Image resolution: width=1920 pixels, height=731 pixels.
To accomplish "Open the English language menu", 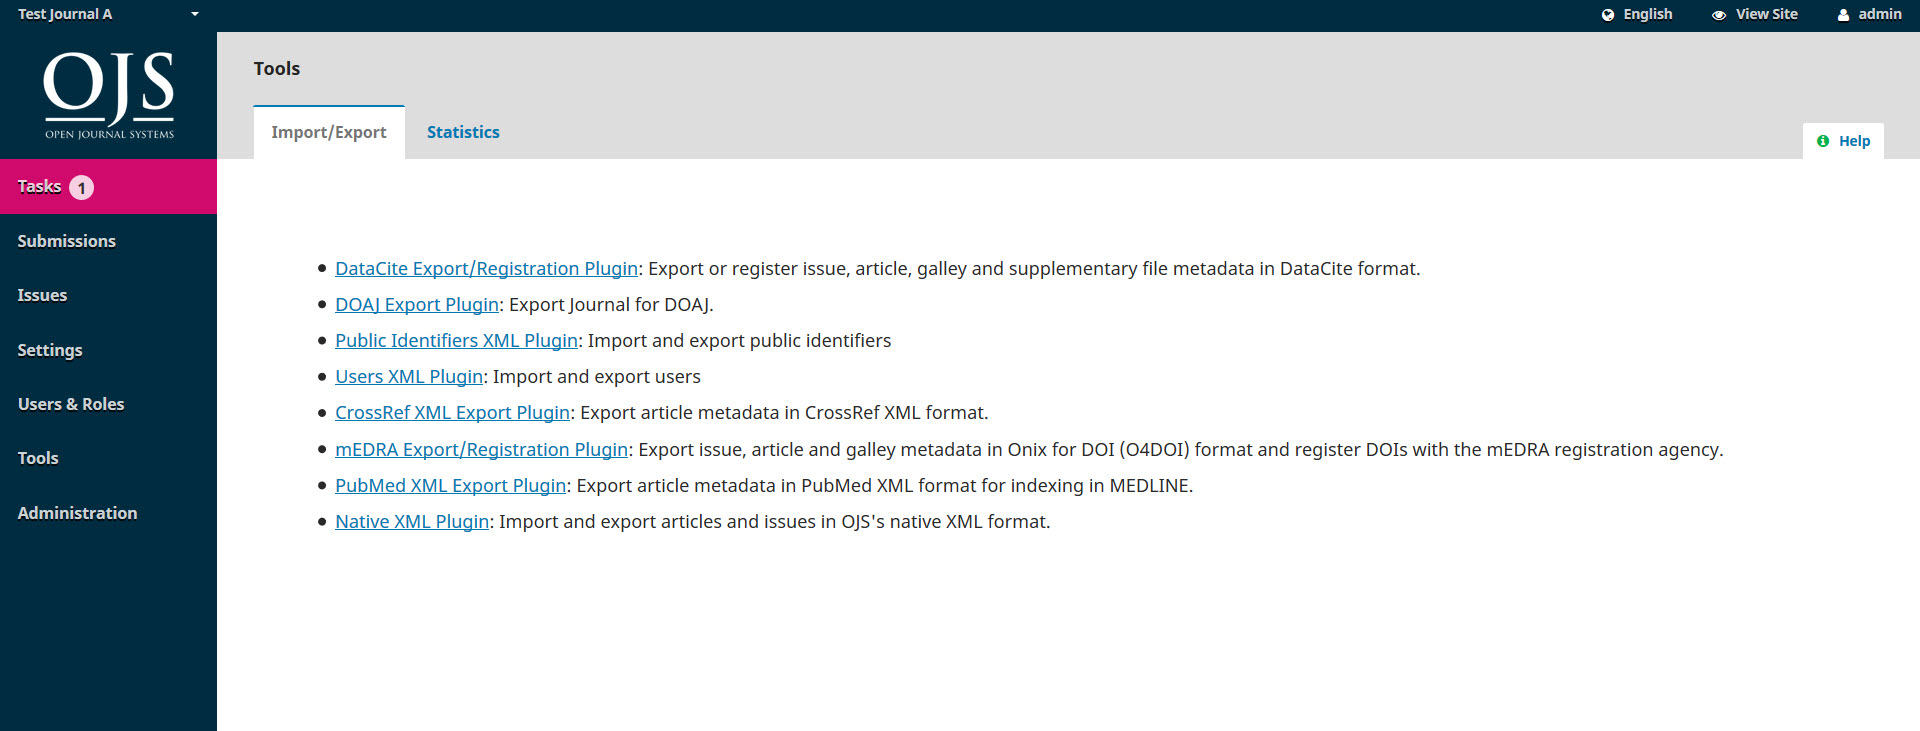I will 1637,14.
